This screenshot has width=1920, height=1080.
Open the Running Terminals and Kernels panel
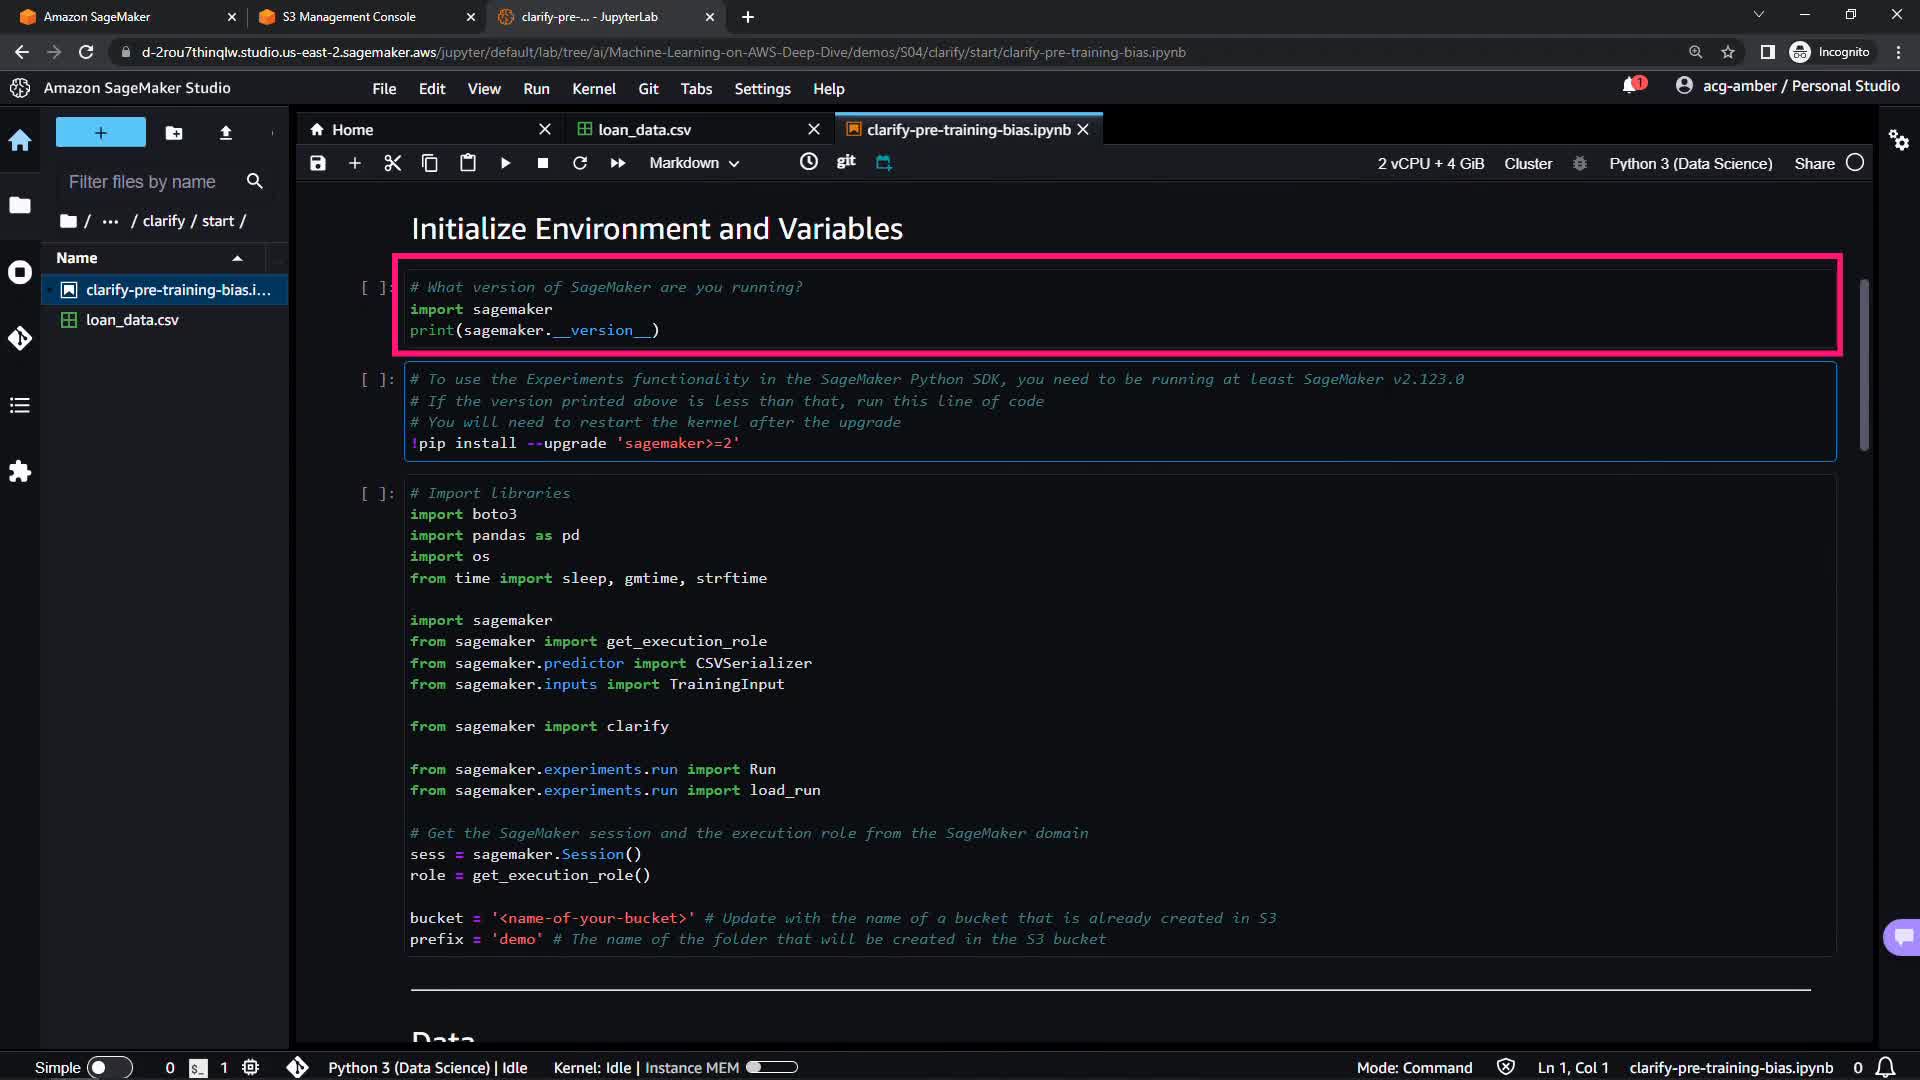pyautogui.click(x=20, y=272)
